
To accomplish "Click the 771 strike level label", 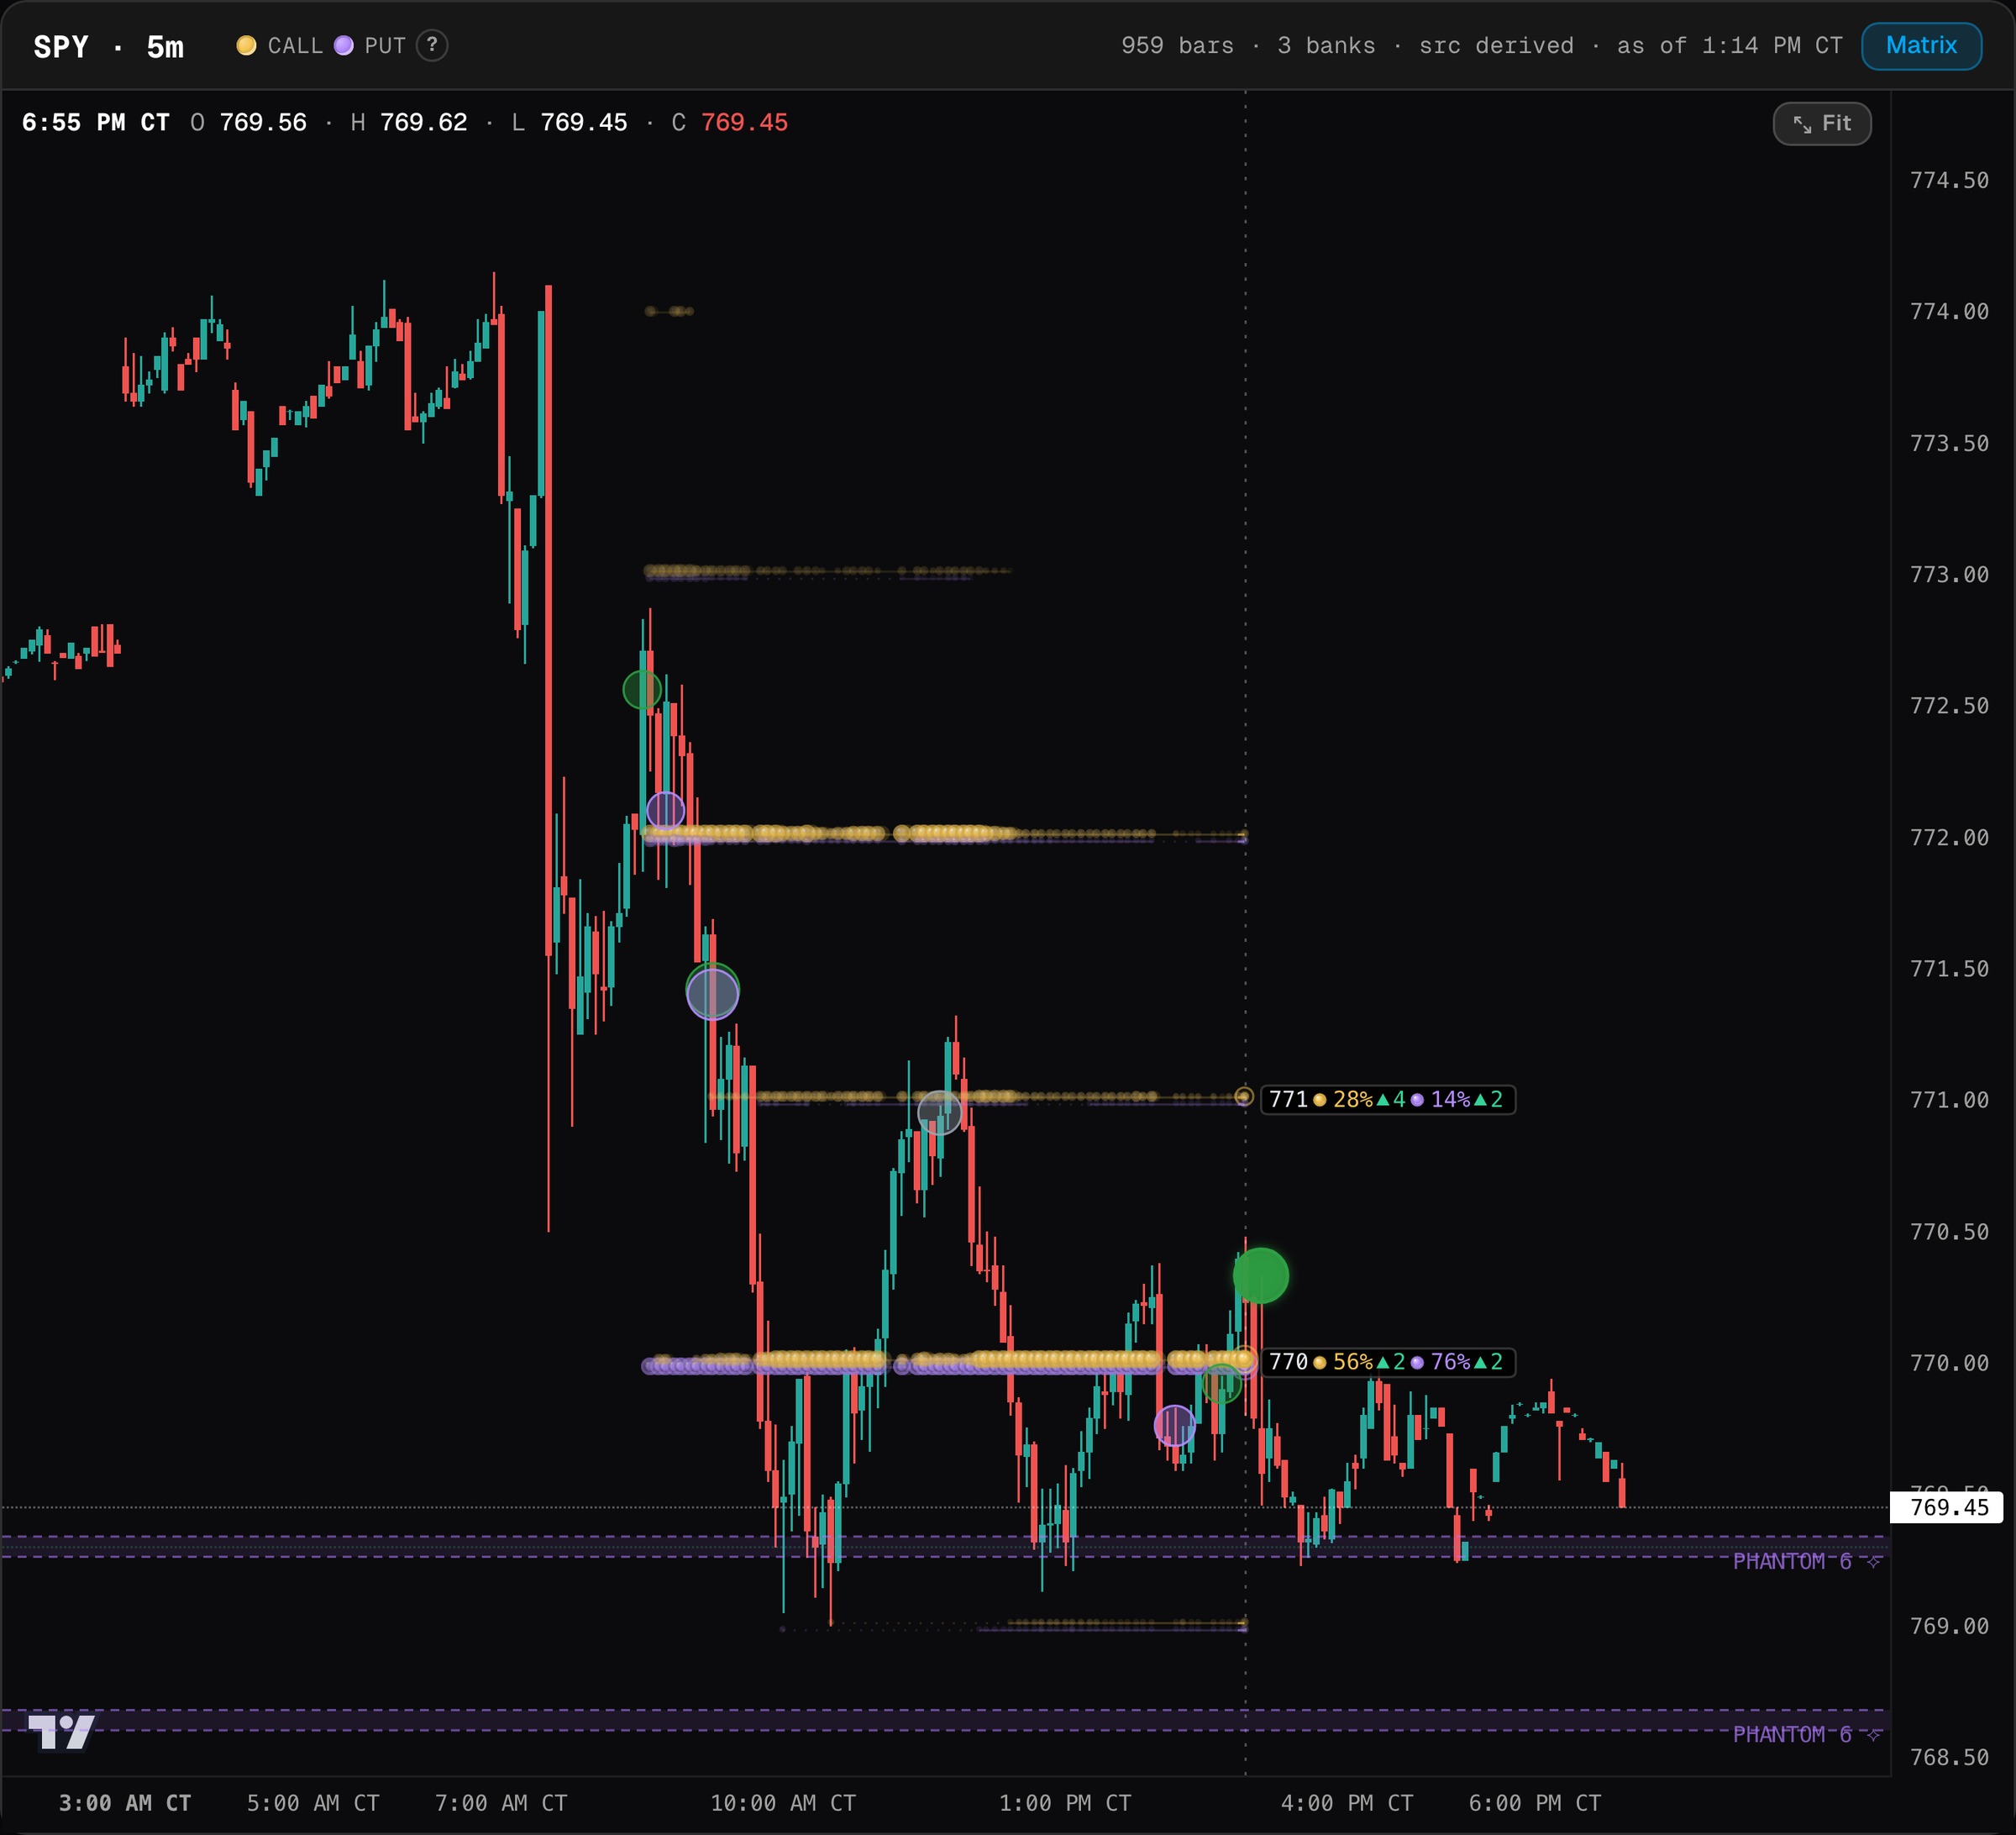I will 1388,1099.
